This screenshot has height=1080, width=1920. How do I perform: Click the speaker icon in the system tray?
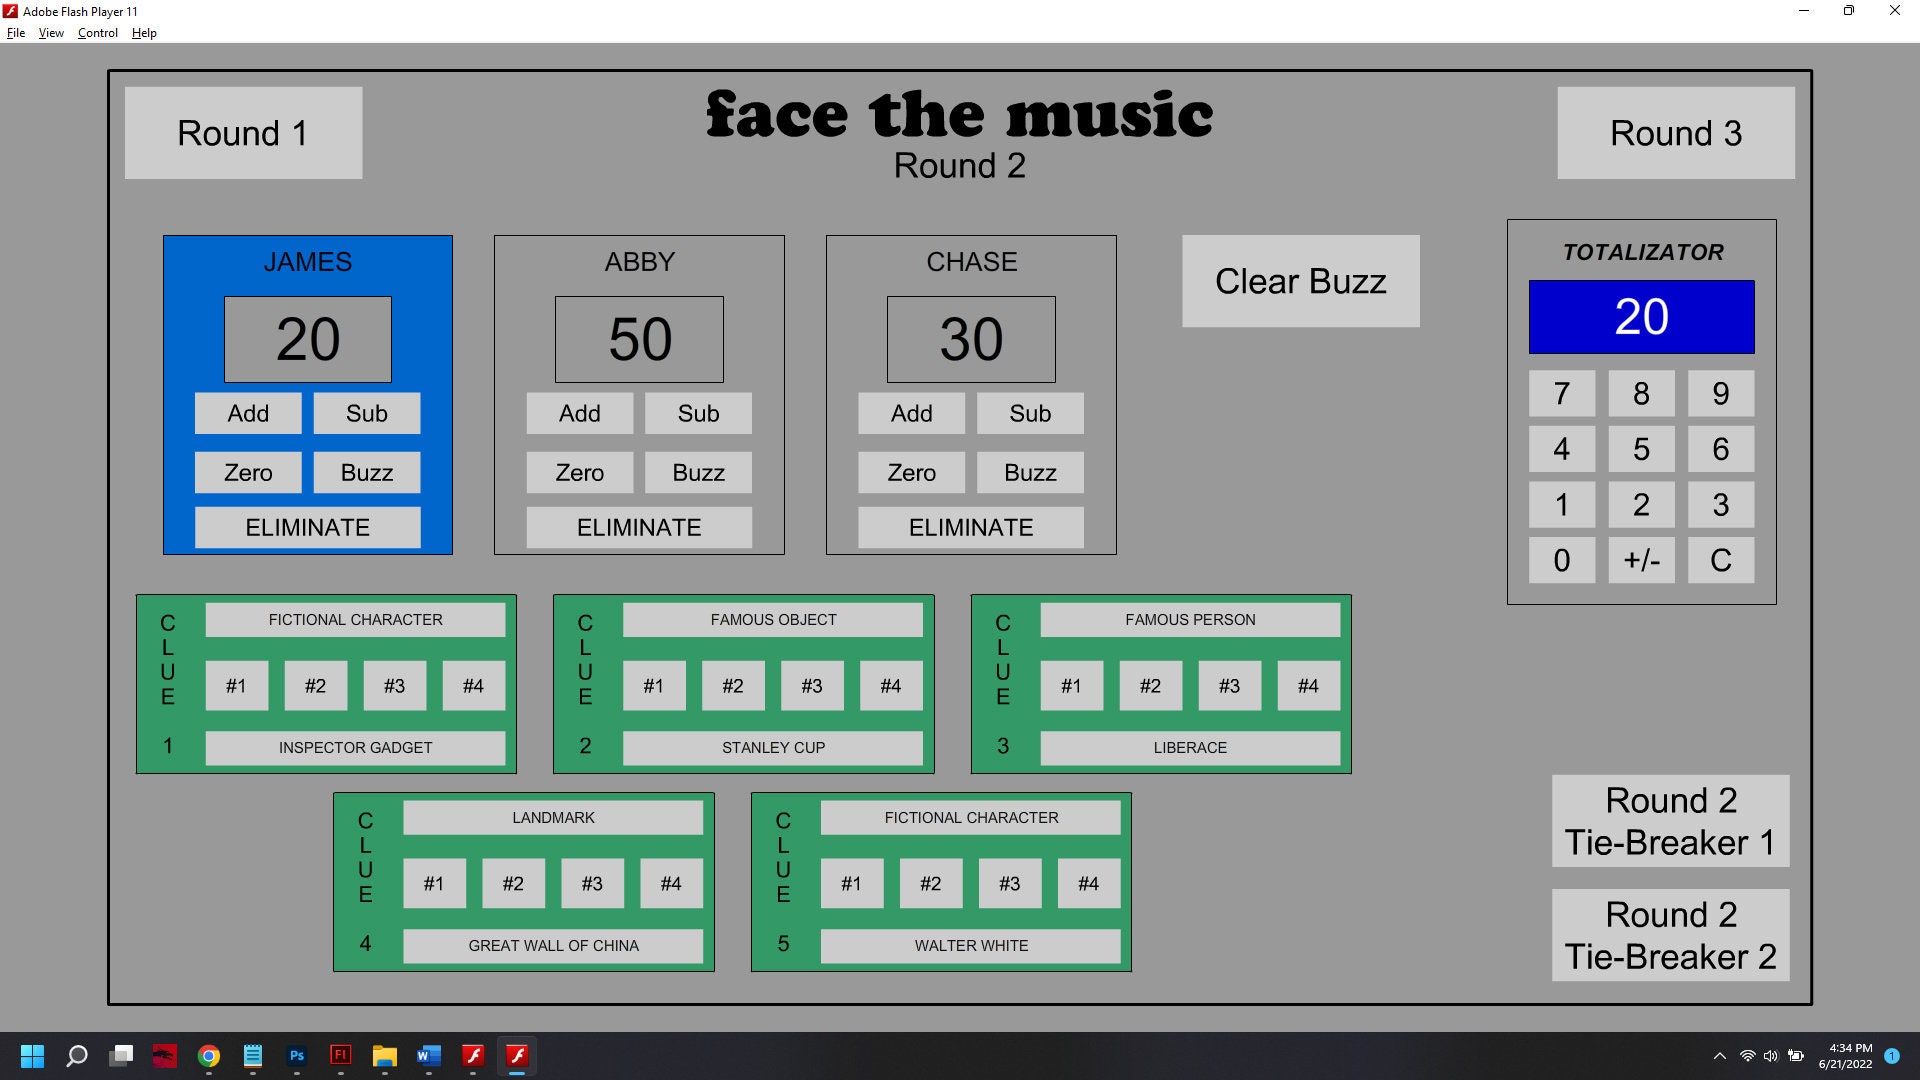1771,1056
